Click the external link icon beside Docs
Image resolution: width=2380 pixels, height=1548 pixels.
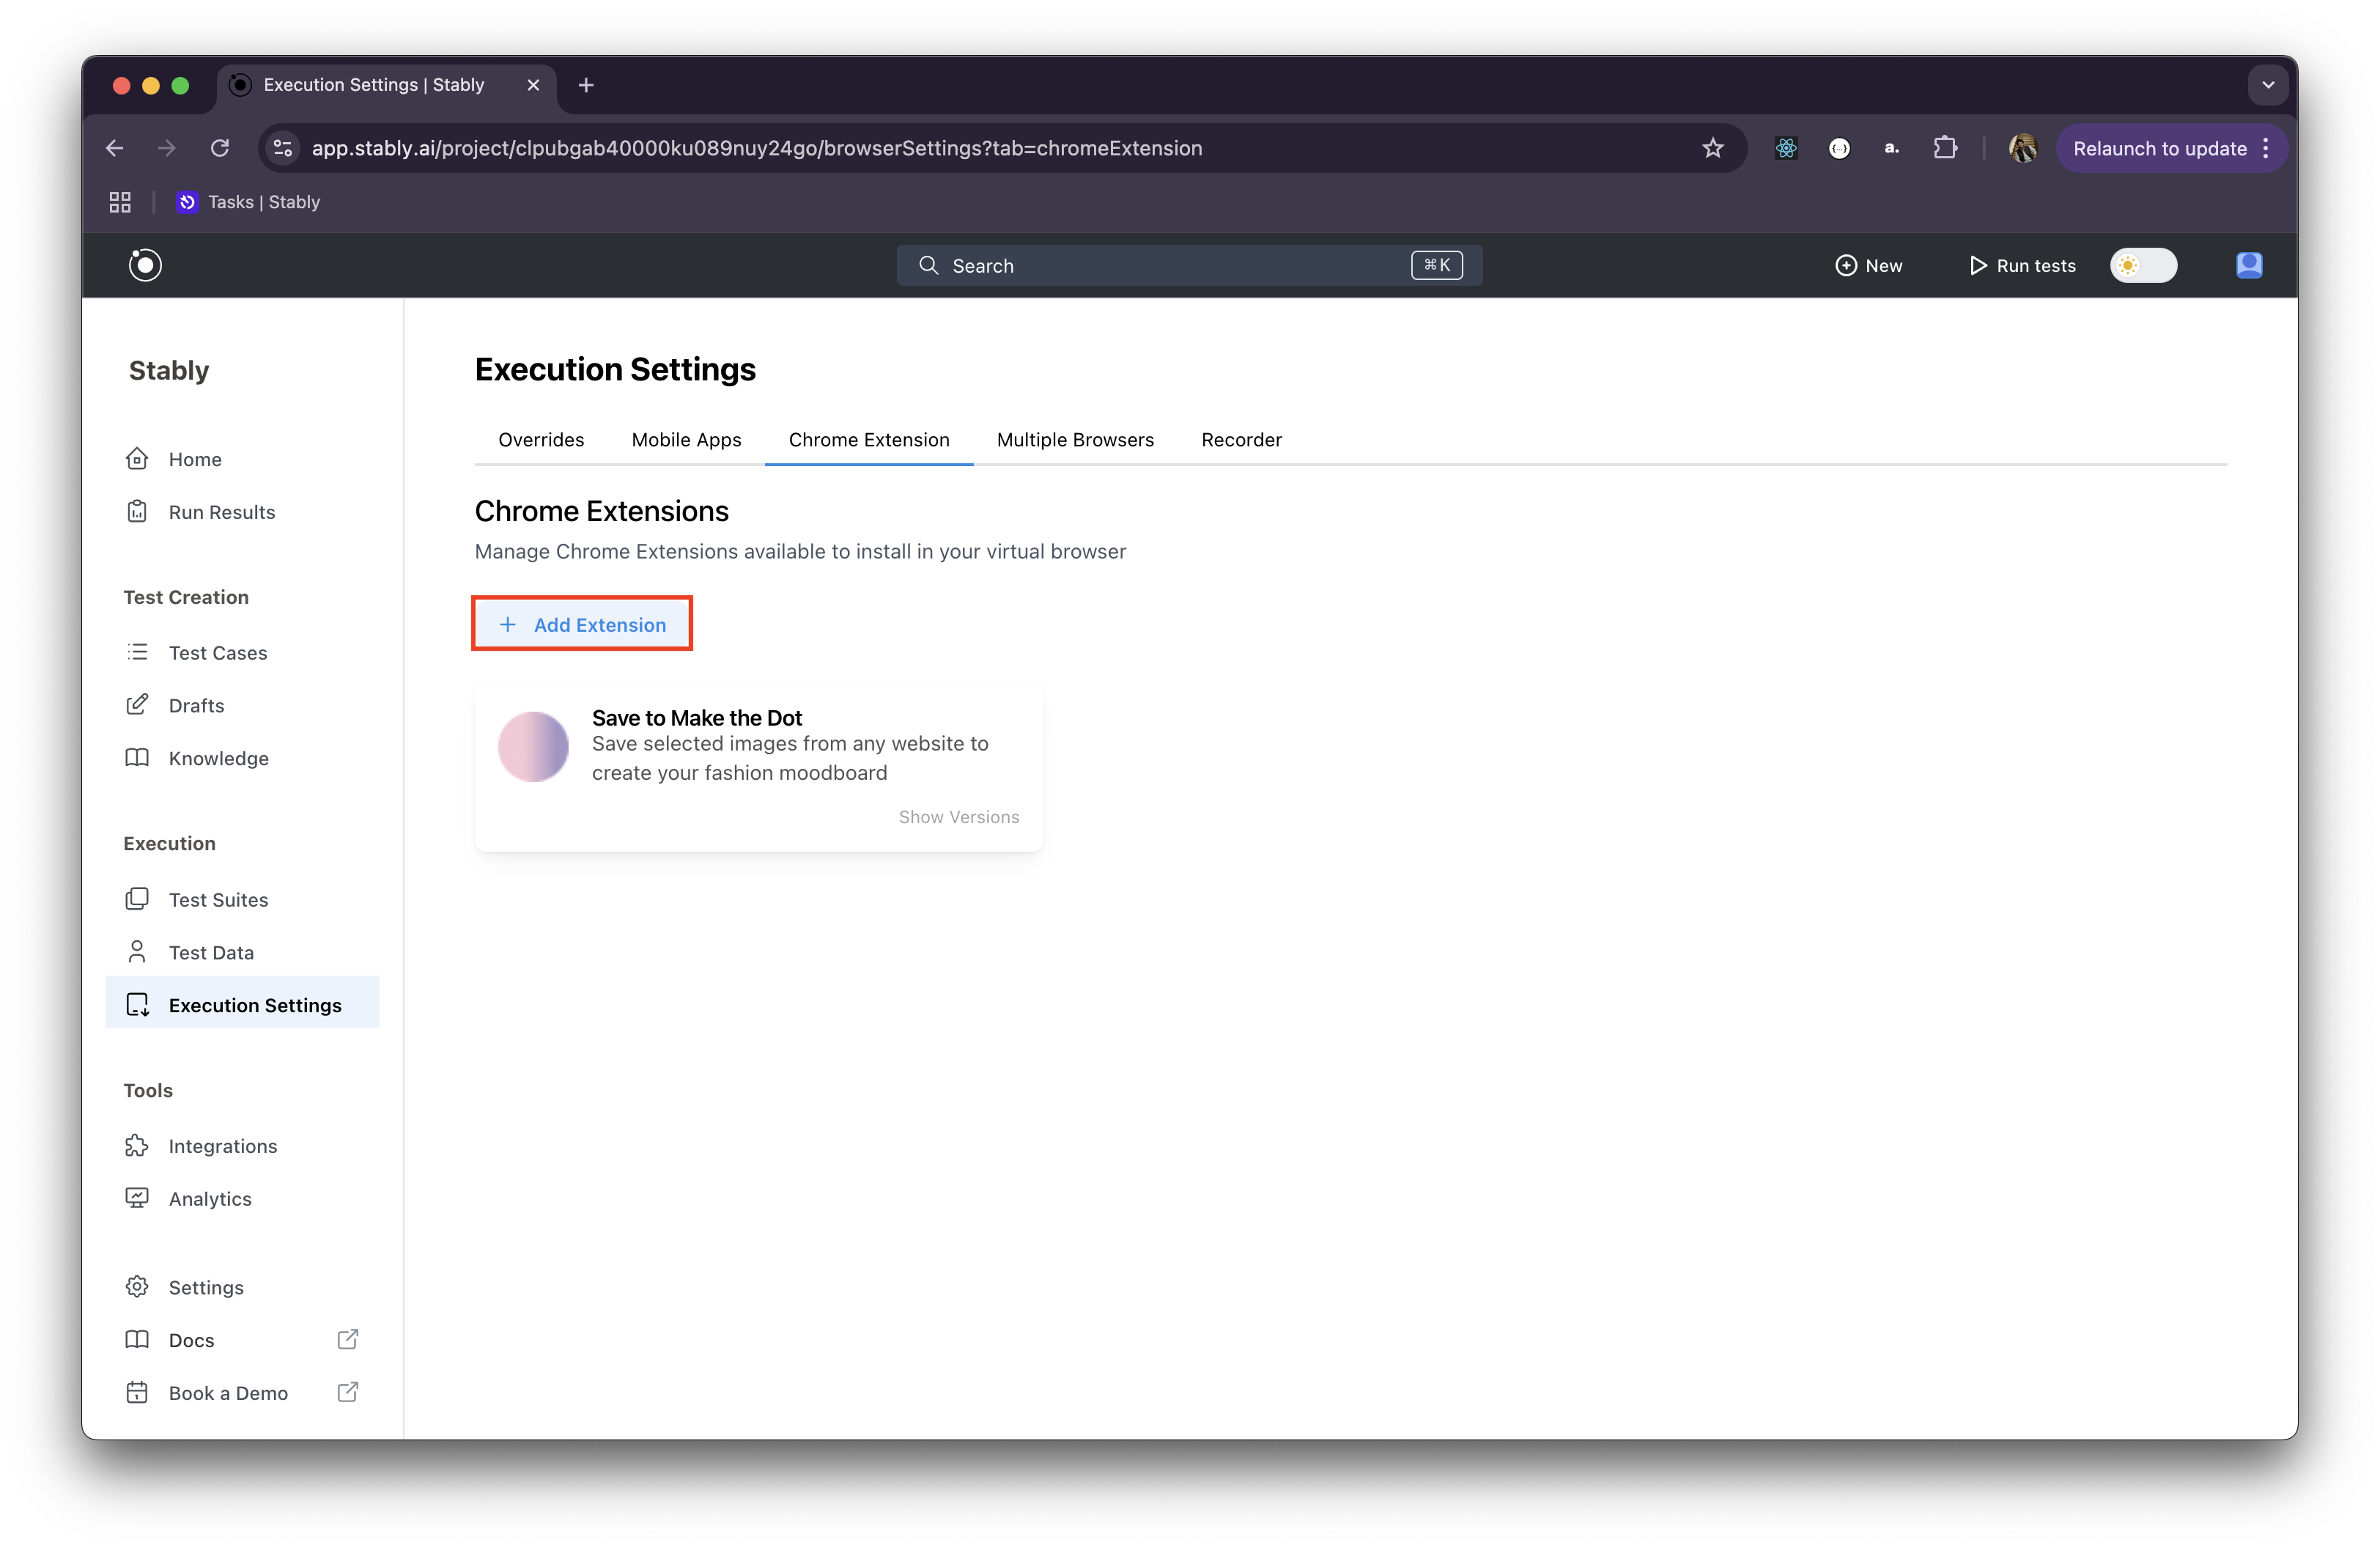(x=347, y=1340)
